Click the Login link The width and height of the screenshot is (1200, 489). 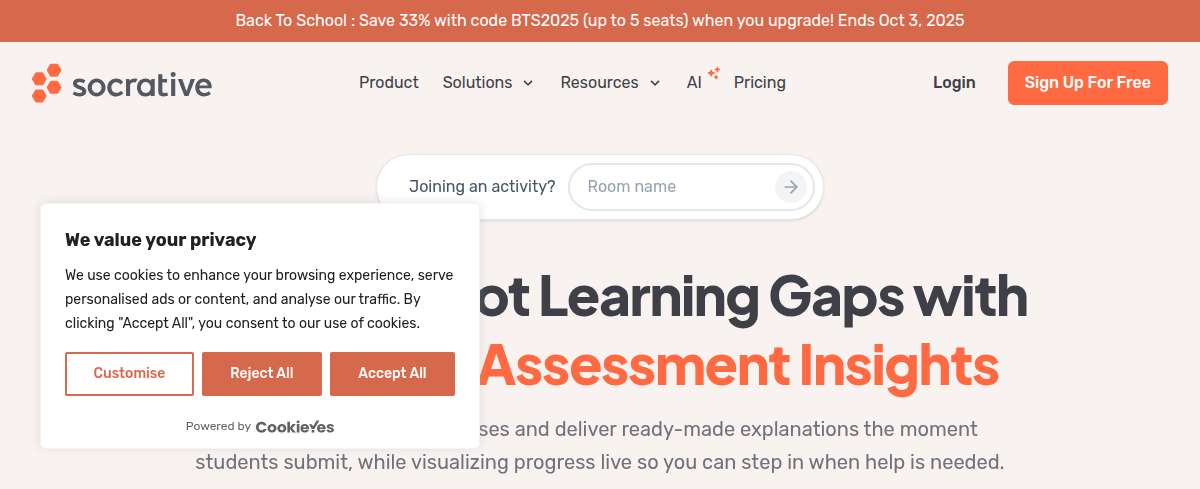point(954,83)
